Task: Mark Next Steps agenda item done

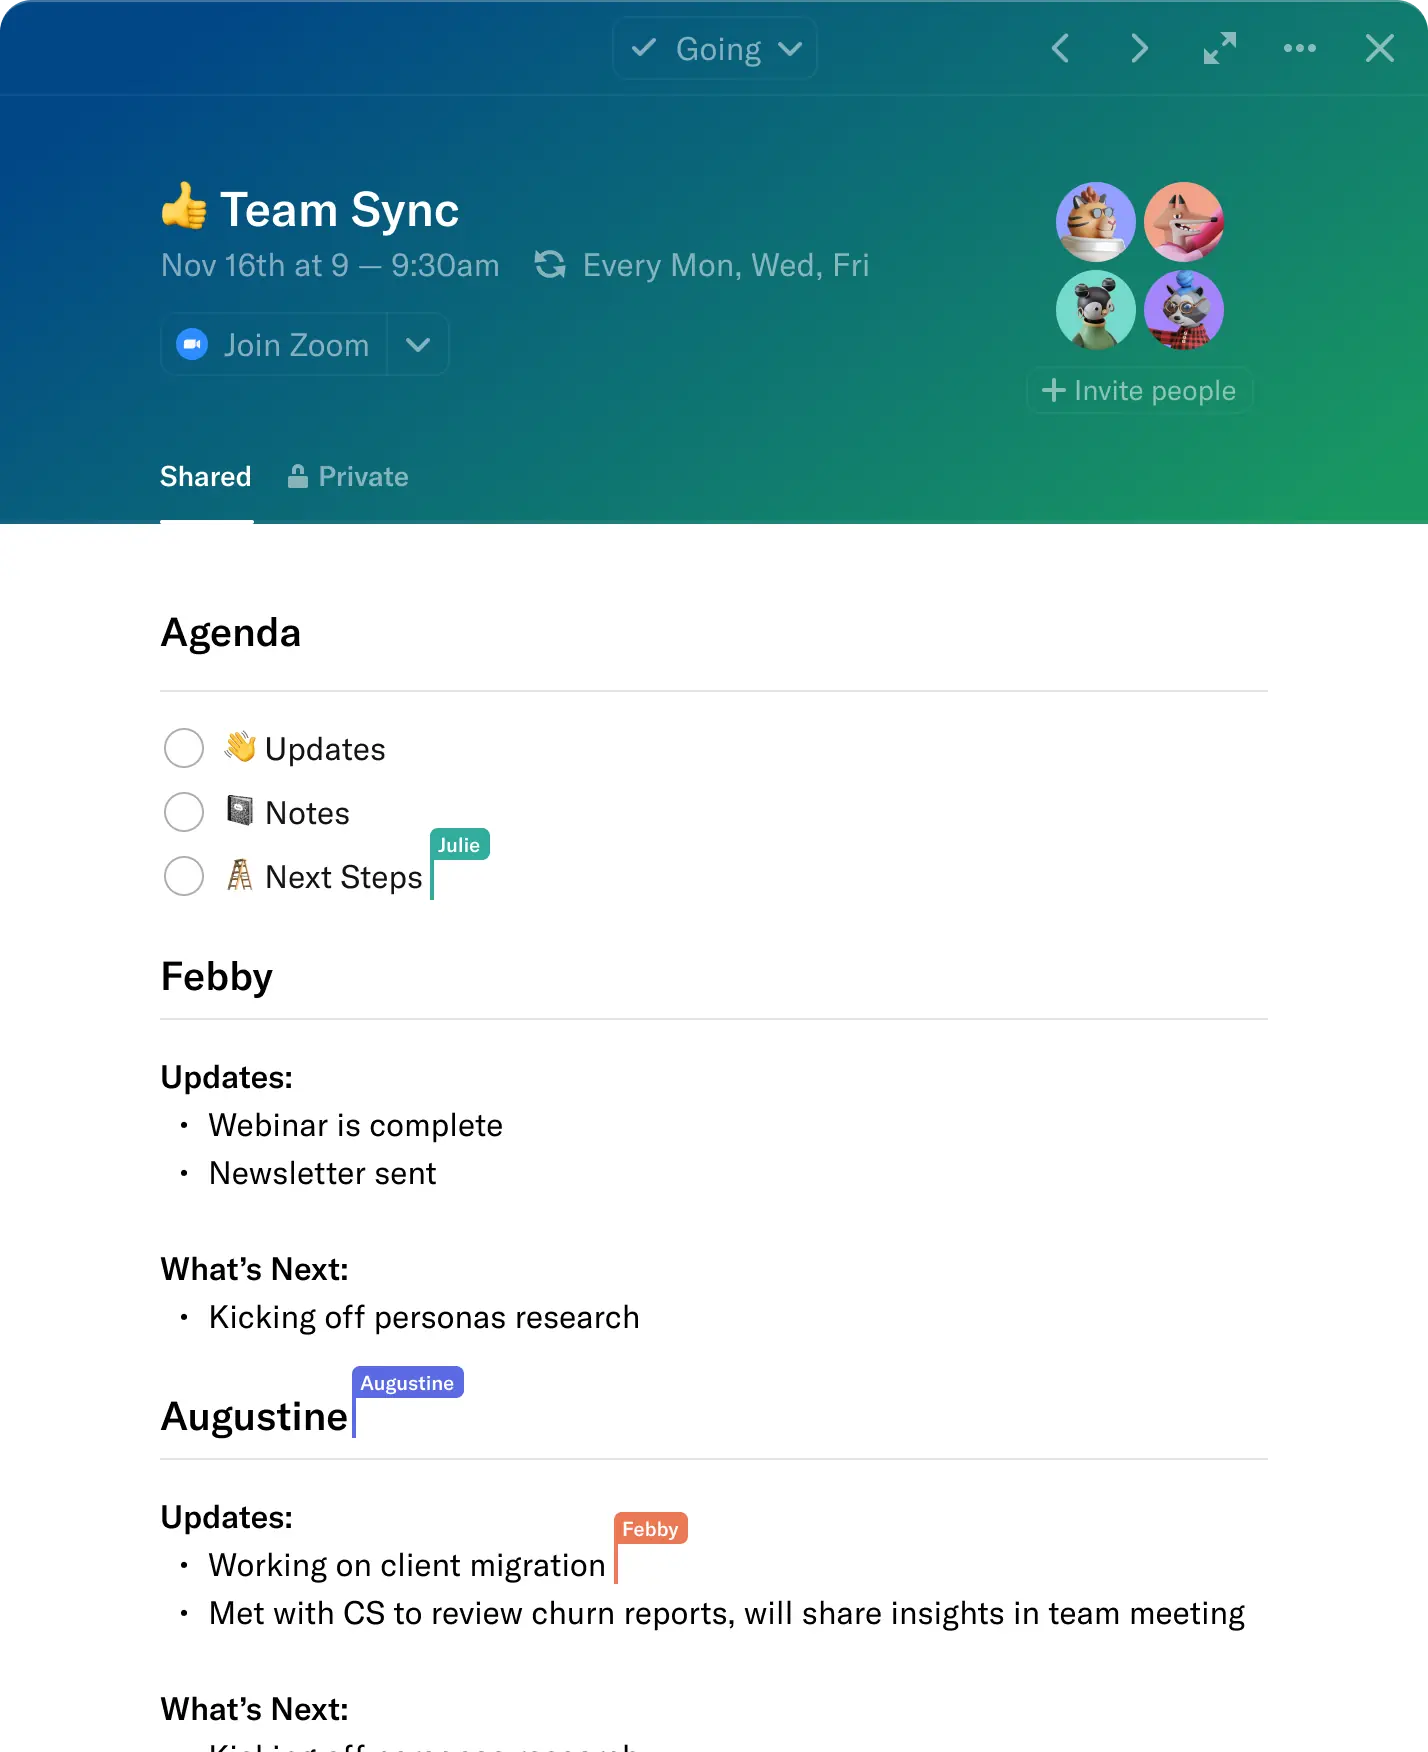Action: [x=184, y=876]
